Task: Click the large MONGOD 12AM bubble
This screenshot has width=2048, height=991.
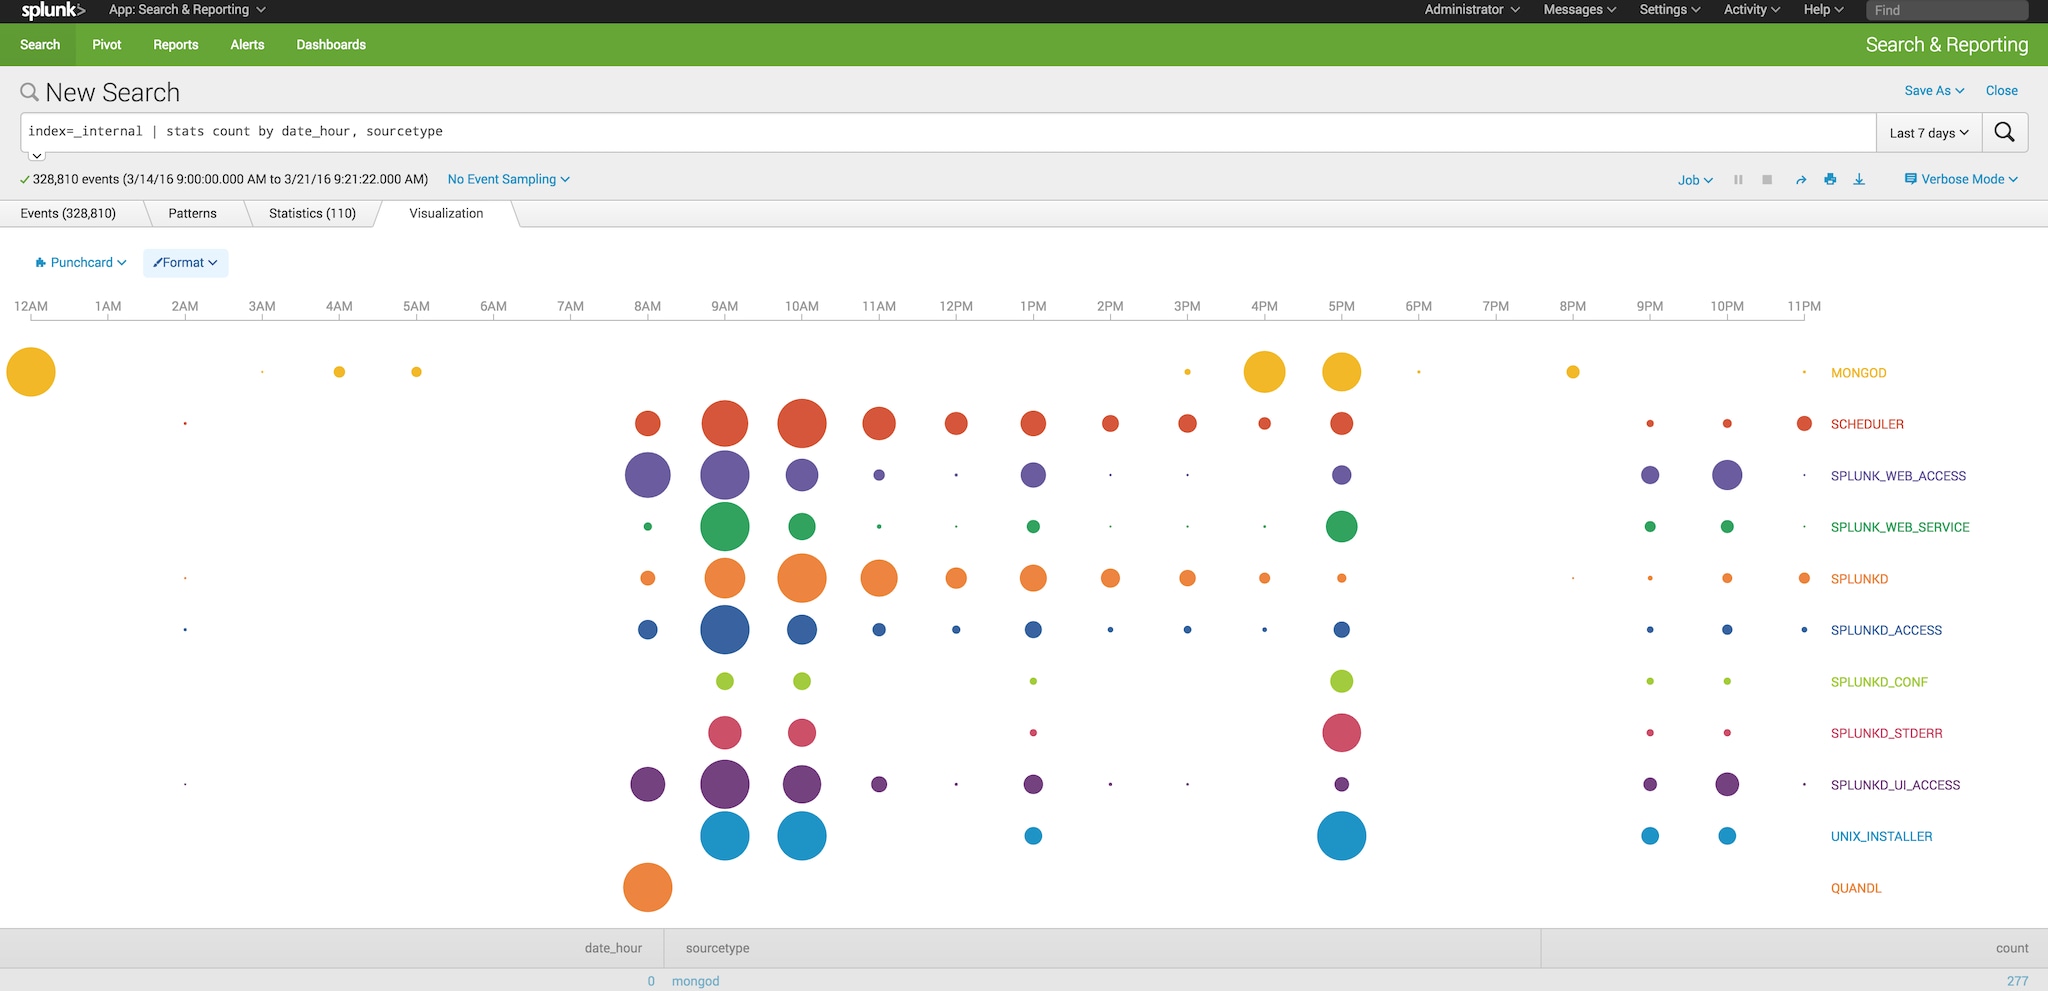Action: (31, 372)
